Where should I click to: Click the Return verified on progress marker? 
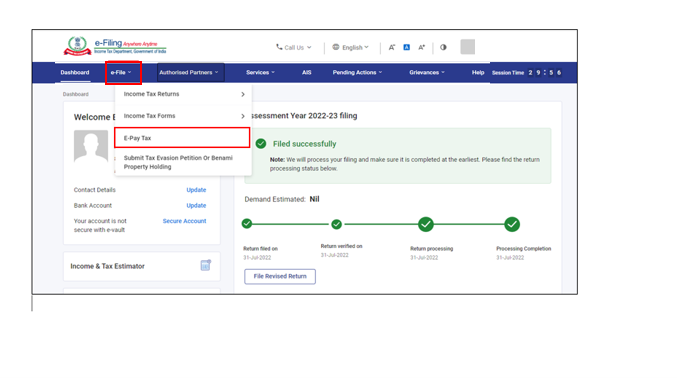336,224
